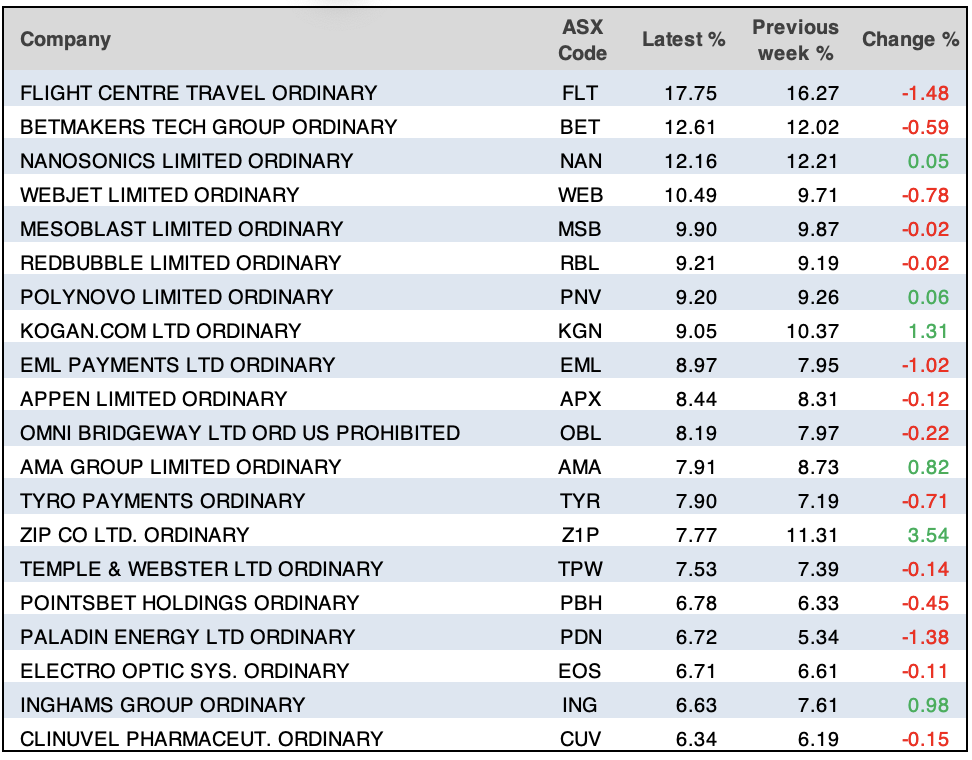
Task: Click the KOGAN.COM LTD ORDINARY entry
Action: coord(161,331)
